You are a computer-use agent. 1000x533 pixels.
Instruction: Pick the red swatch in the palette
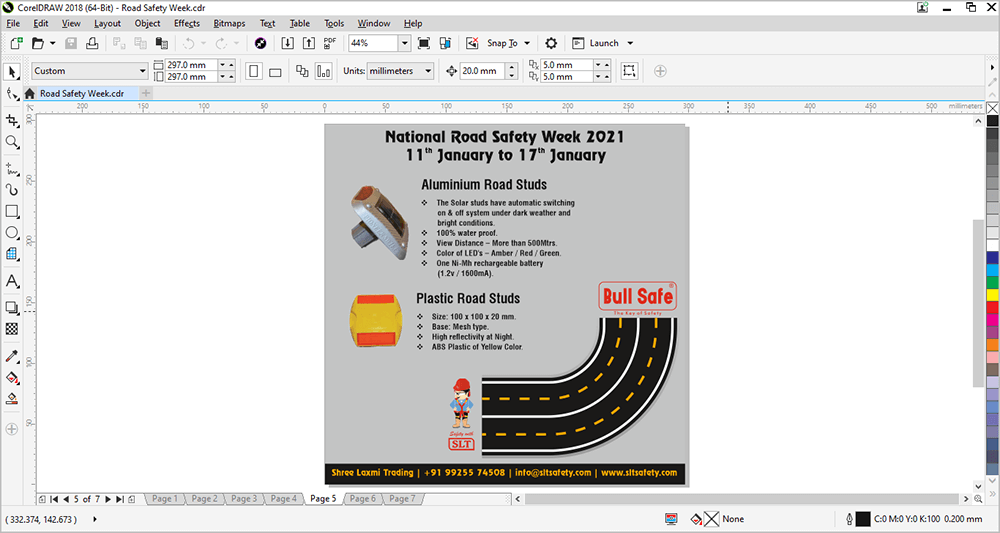[992, 307]
